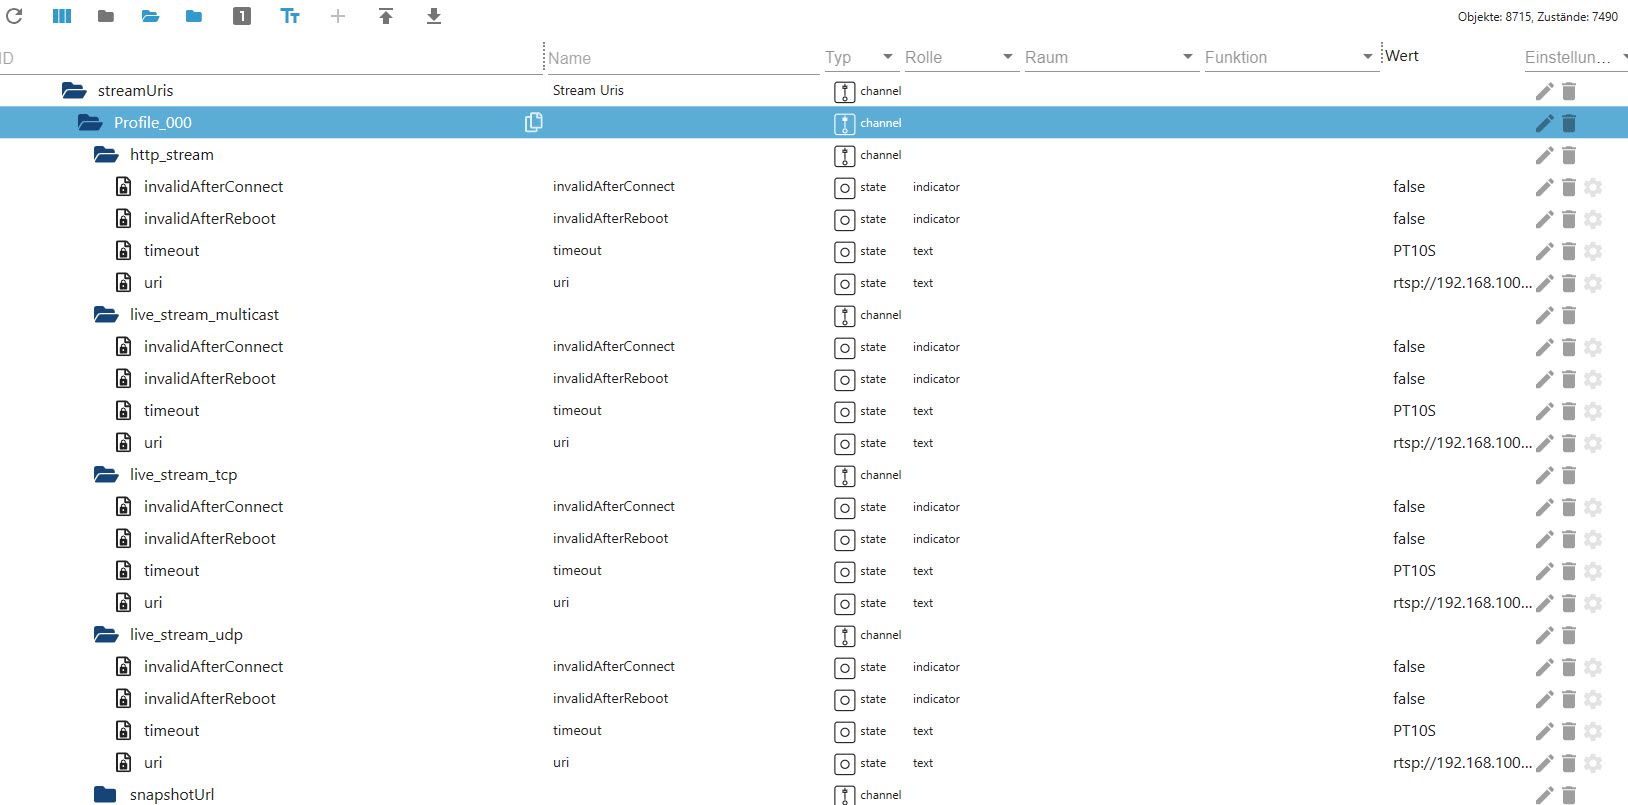Collapse the live_stream_multicast folder
Image resolution: width=1628 pixels, height=805 pixels.
tap(106, 314)
